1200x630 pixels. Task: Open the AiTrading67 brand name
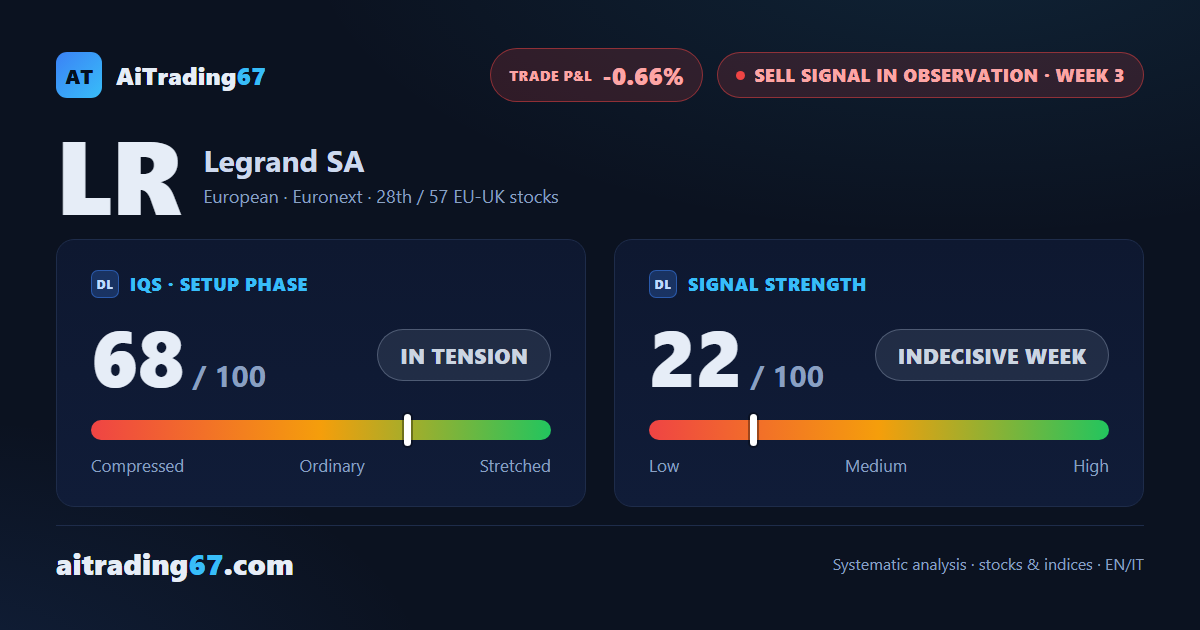191,76
